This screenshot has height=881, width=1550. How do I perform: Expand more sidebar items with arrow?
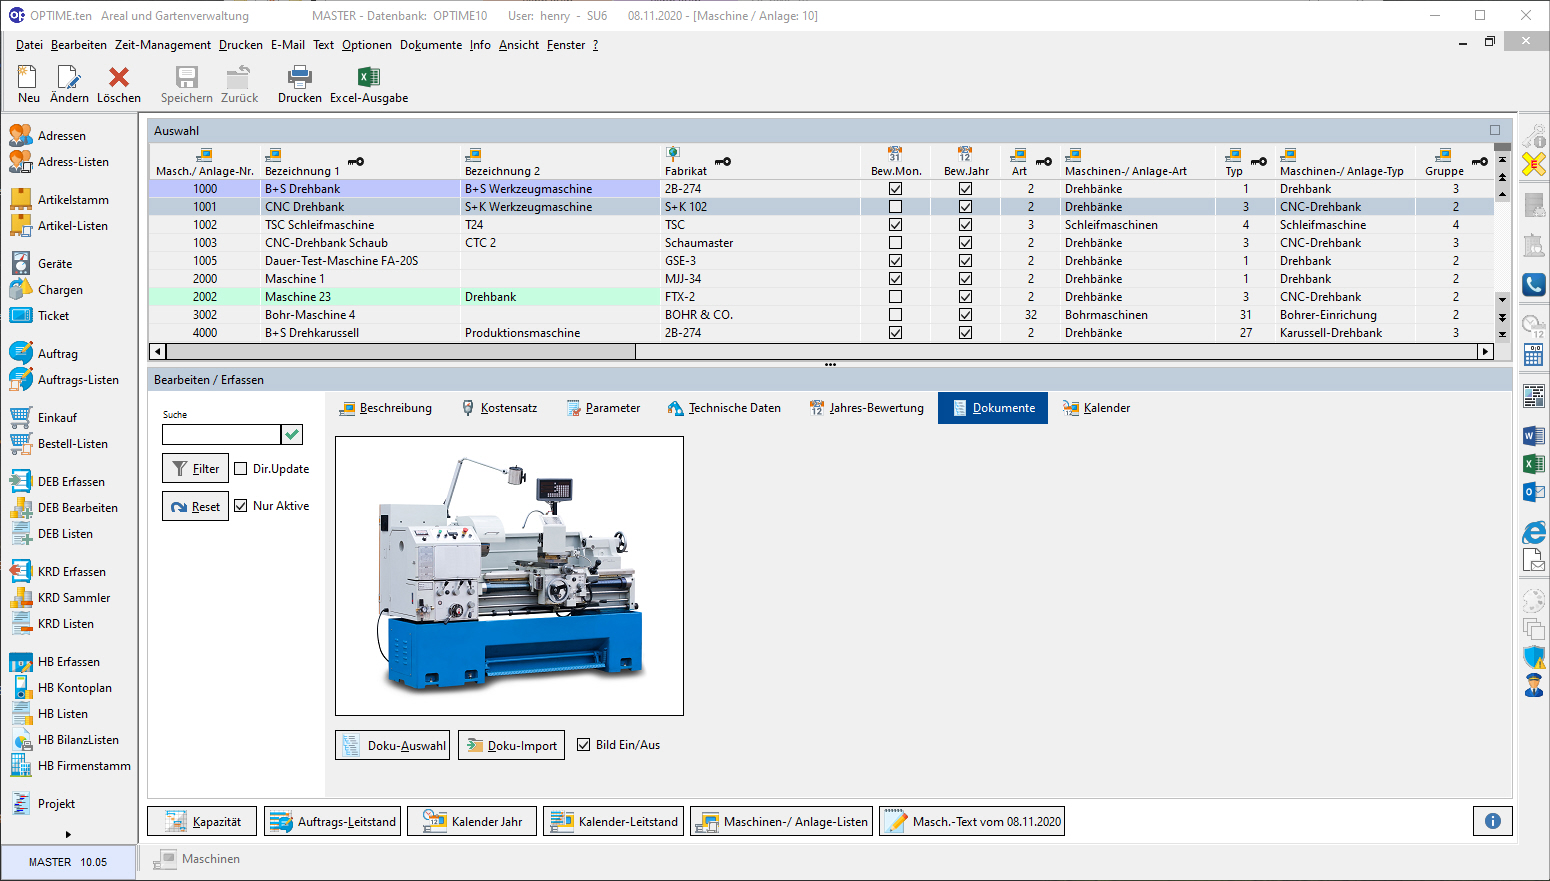[x=68, y=834]
